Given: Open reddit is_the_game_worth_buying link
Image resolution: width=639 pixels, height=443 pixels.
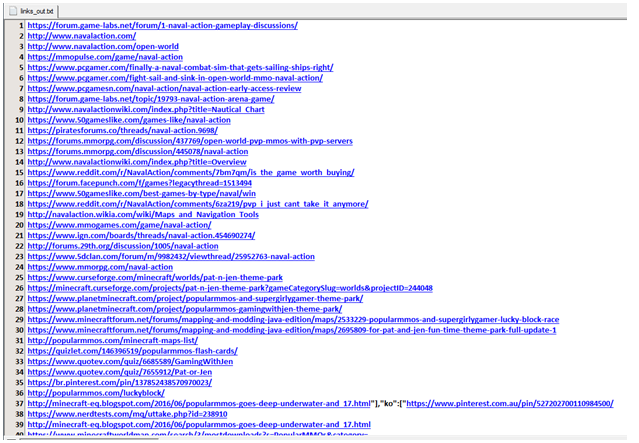Looking at the screenshot, I should 191,172.
